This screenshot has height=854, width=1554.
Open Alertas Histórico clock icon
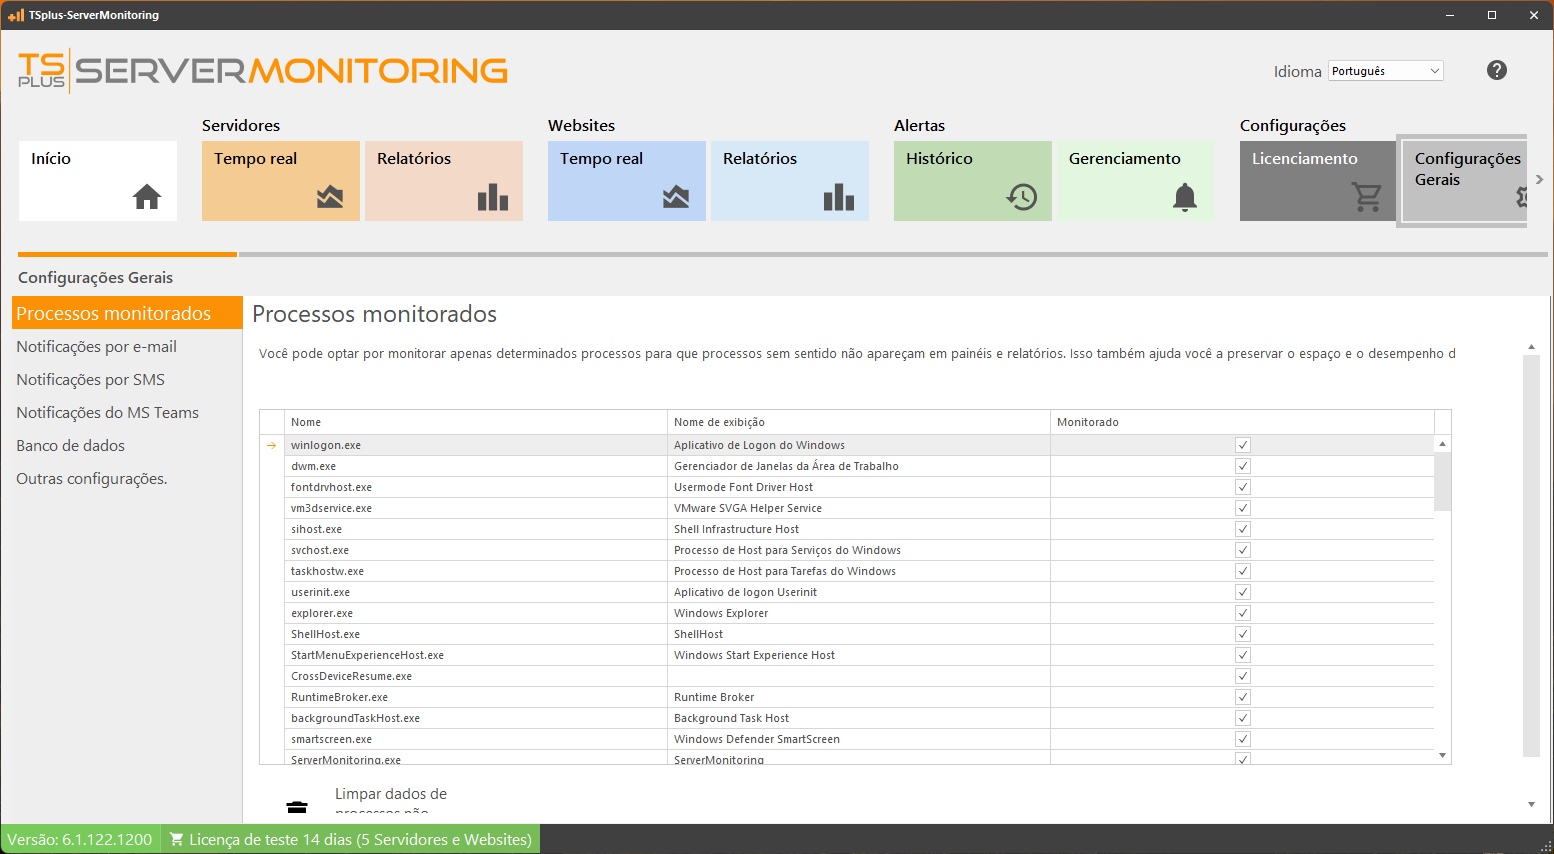(1021, 197)
